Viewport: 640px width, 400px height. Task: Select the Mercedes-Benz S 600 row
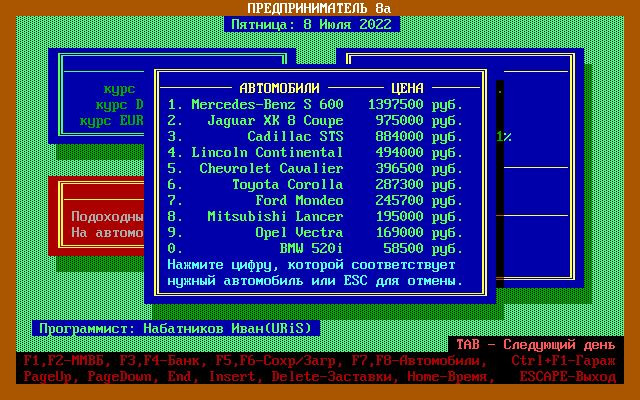coord(315,104)
